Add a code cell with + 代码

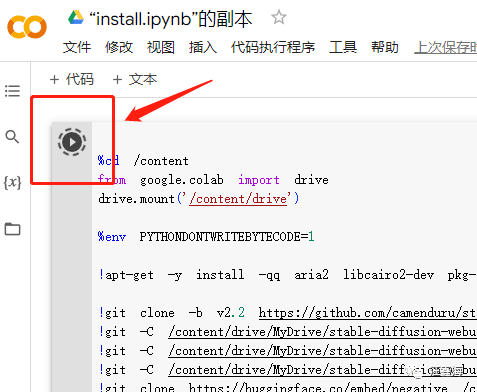(72, 79)
